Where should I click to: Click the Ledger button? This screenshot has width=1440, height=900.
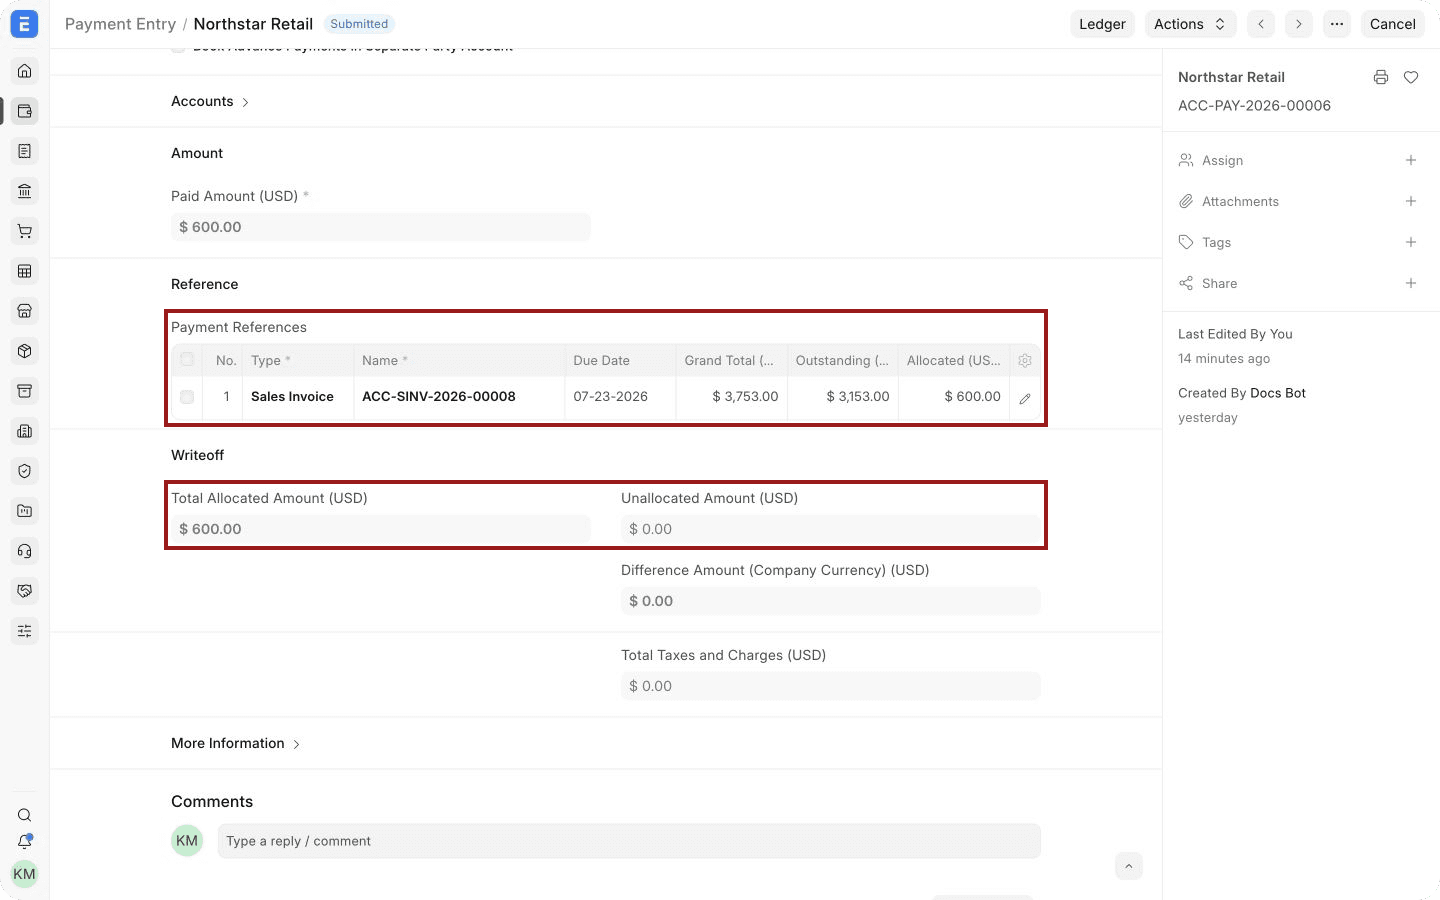[x=1102, y=24]
